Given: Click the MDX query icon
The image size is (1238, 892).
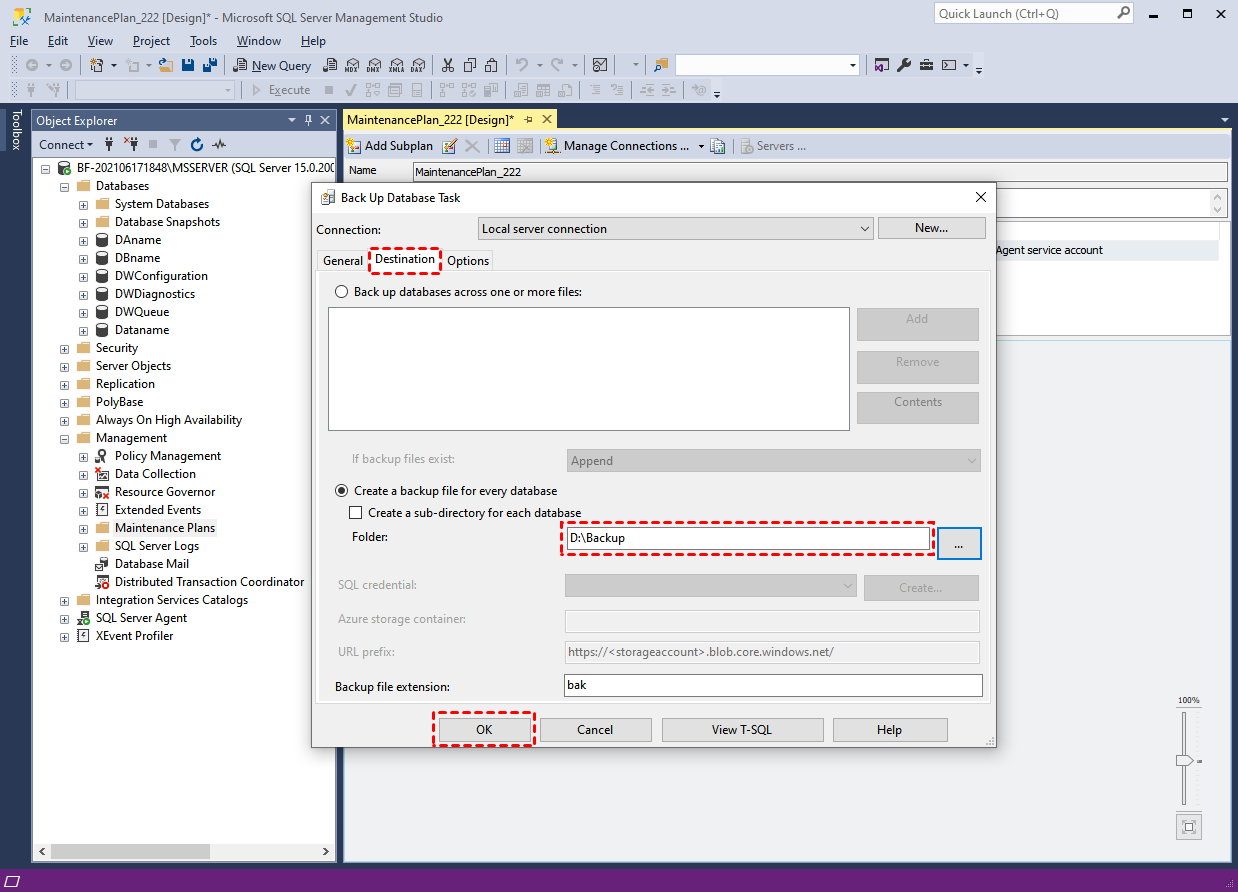Looking at the screenshot, I should (x=352, y=65).
